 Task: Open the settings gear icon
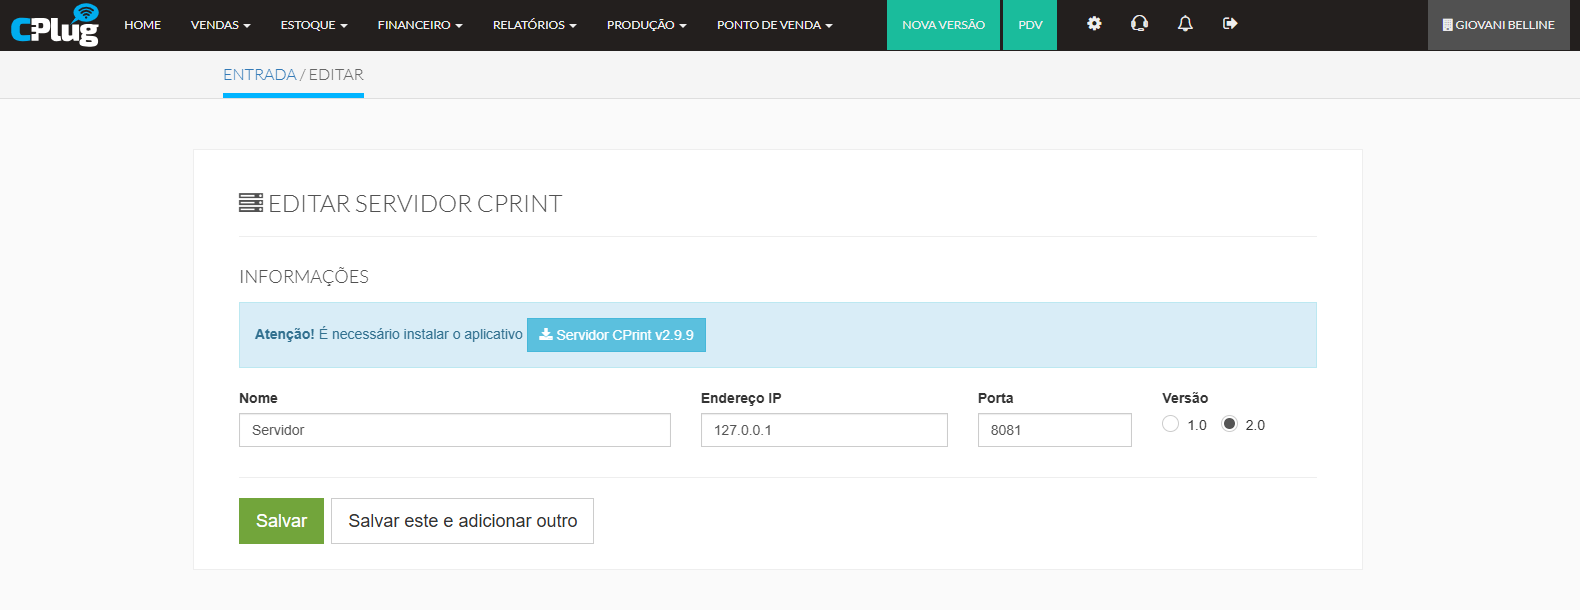tap(1094, 24)
